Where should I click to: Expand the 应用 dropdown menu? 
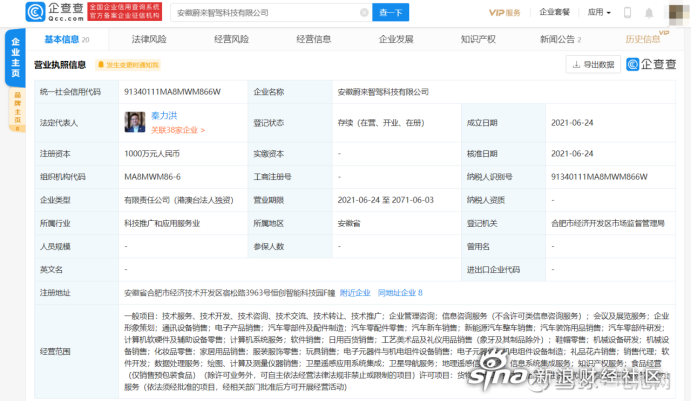click(599, 12)
